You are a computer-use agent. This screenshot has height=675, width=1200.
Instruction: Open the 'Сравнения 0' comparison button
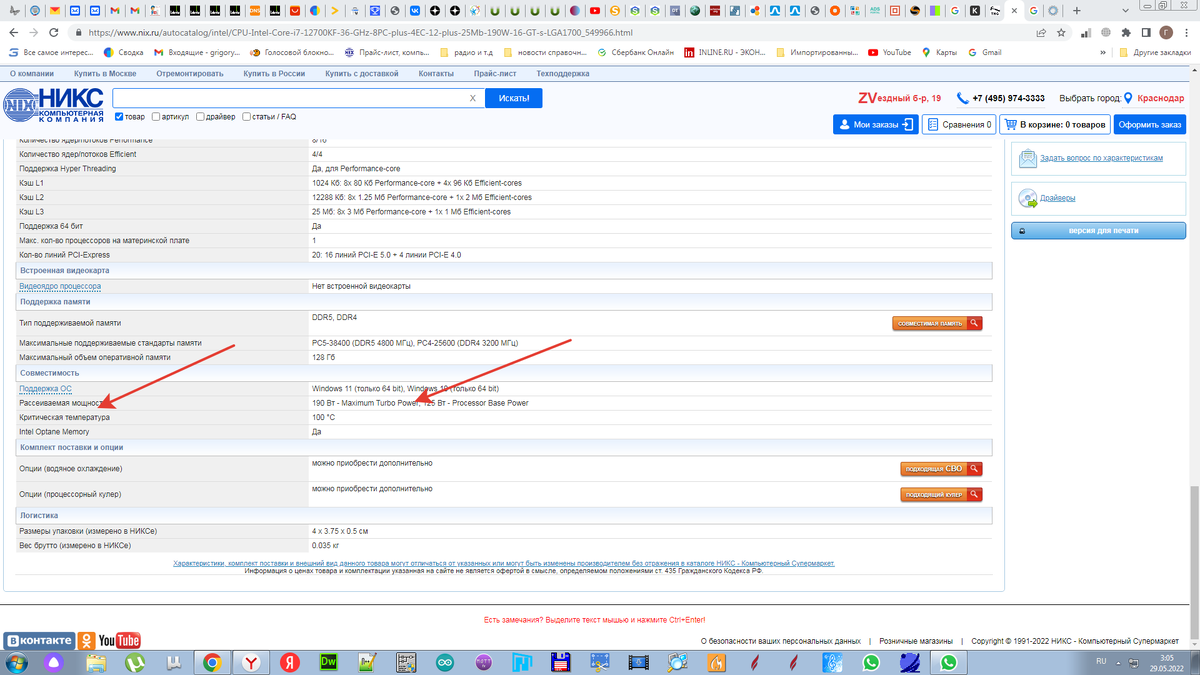point(959,125)
